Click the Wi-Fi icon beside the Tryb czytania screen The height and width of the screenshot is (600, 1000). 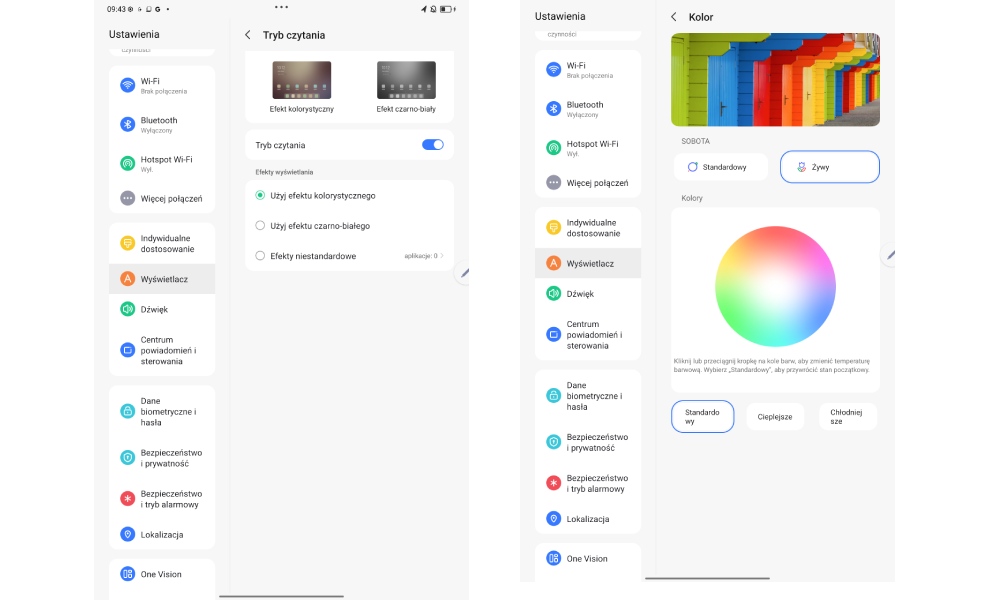tap(127, 85)
